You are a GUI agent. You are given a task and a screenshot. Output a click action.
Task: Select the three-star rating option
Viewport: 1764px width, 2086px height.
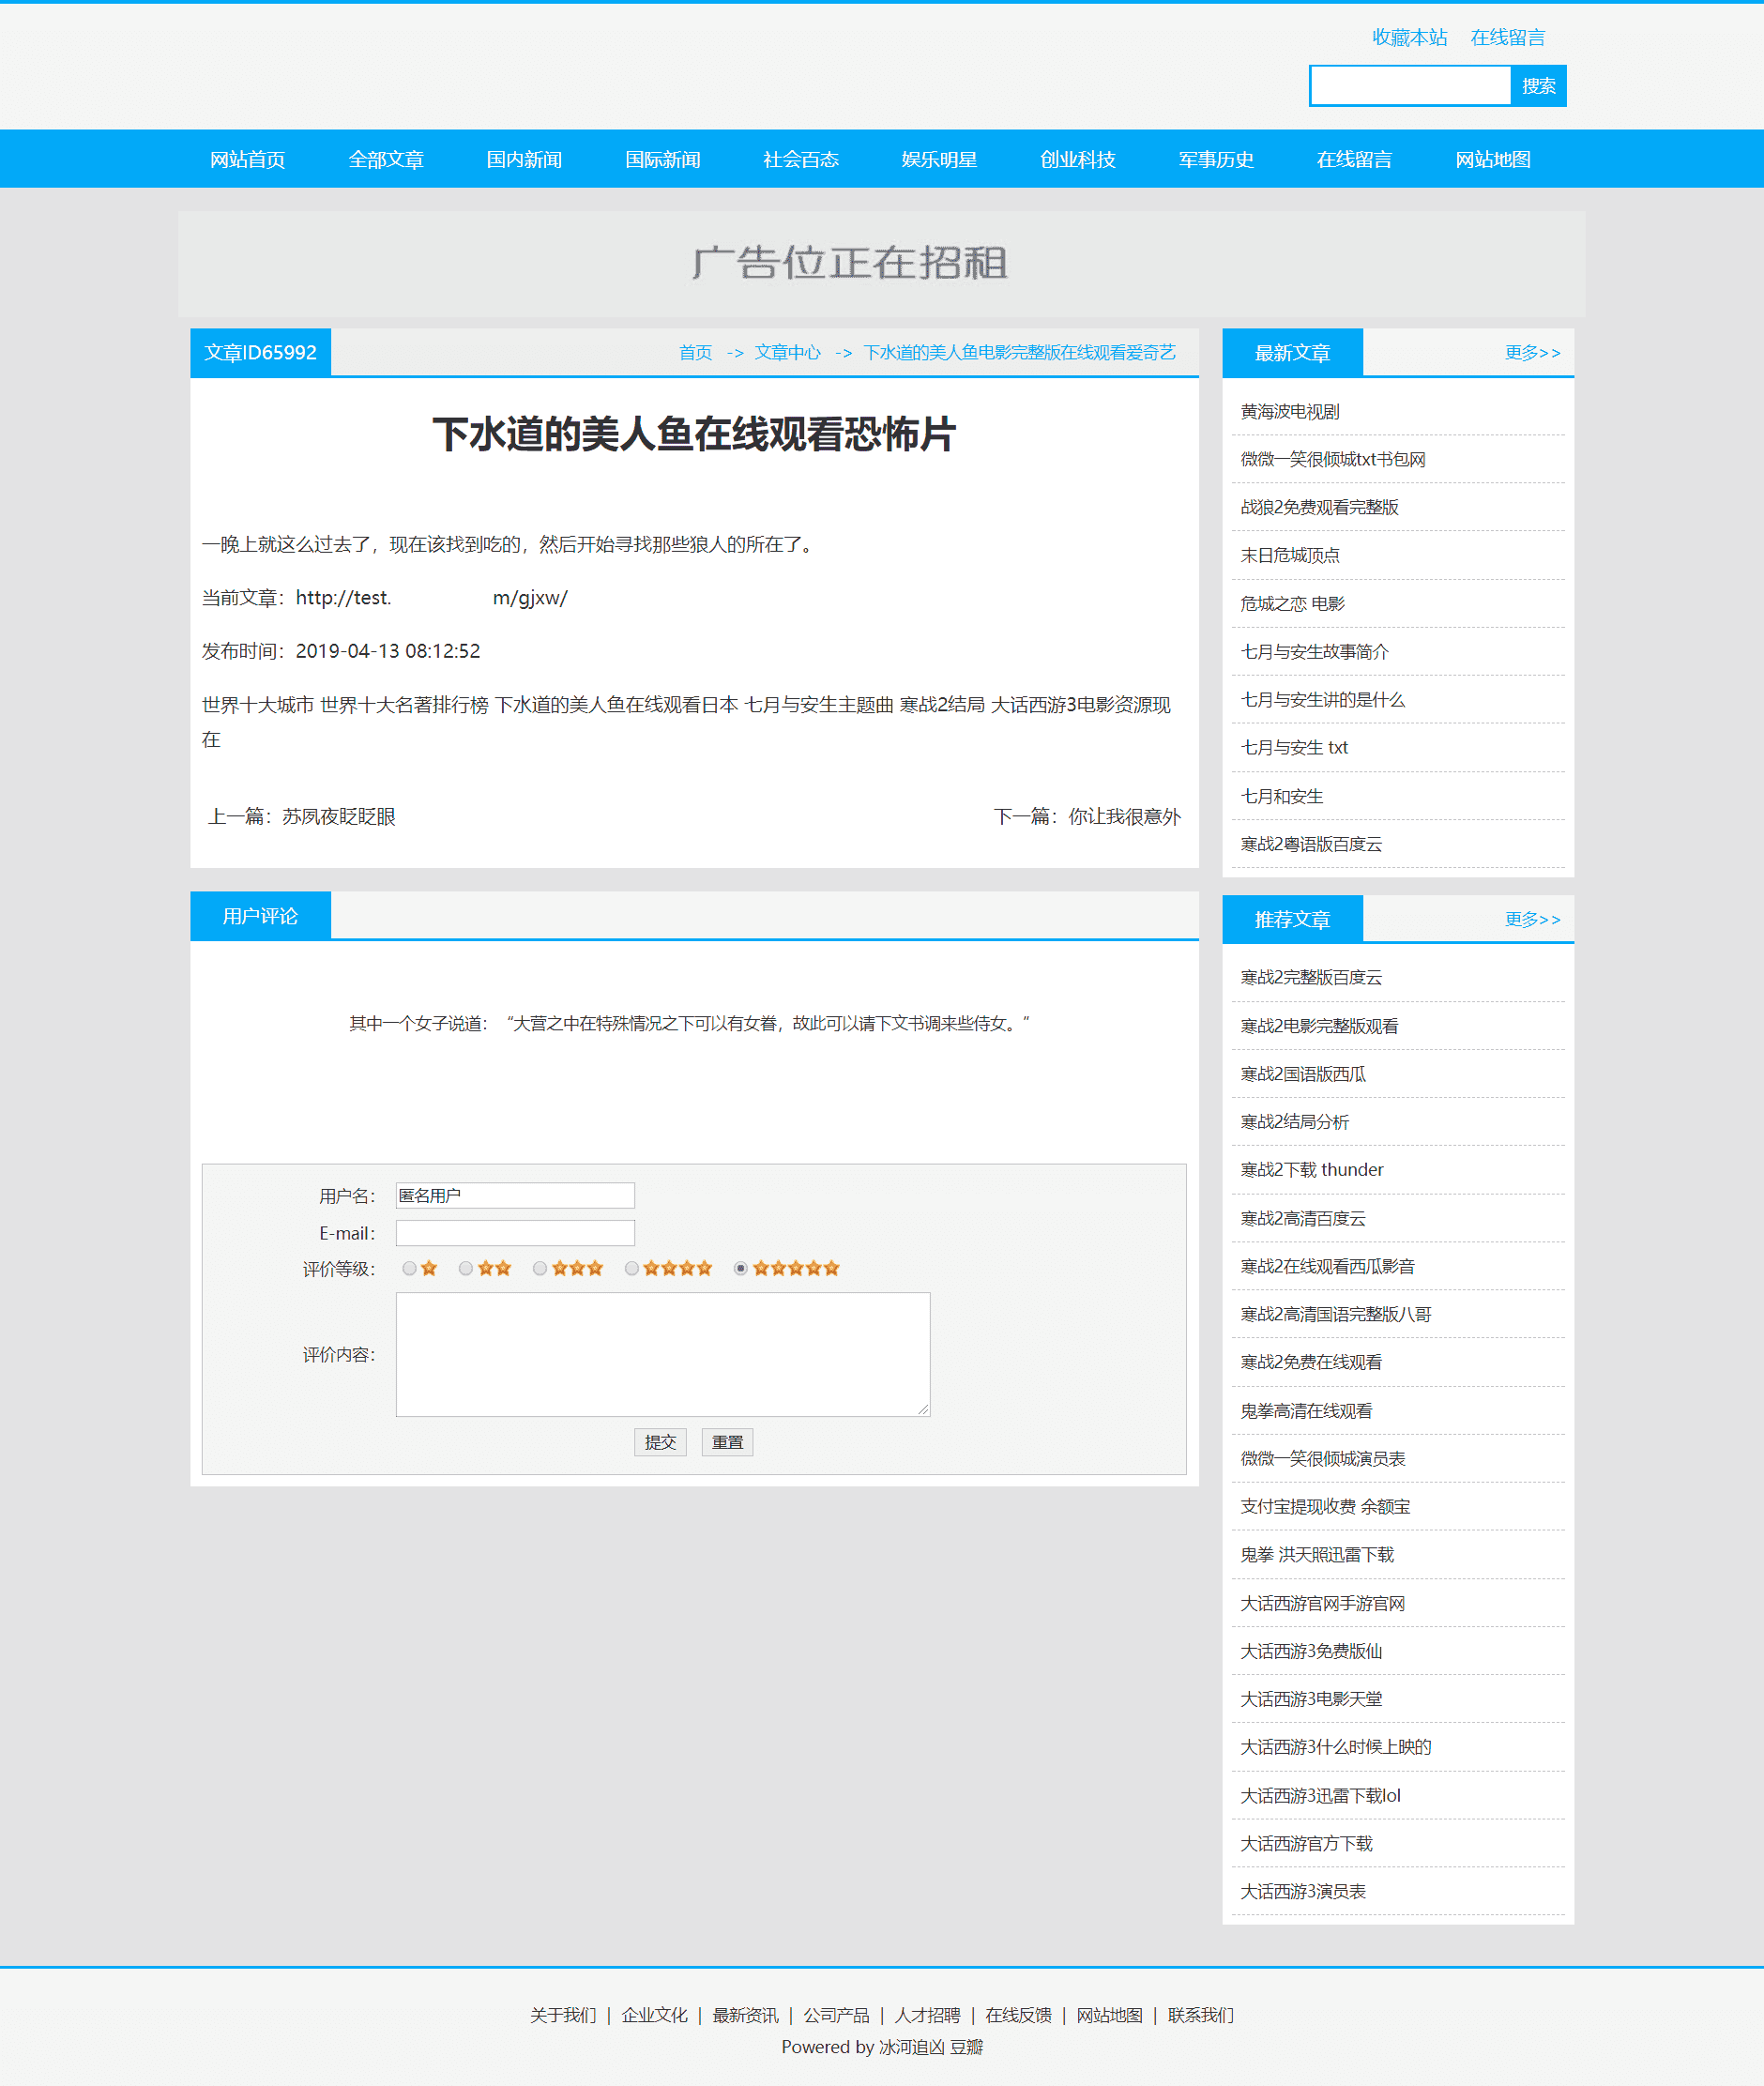[x=540, y=1268]
